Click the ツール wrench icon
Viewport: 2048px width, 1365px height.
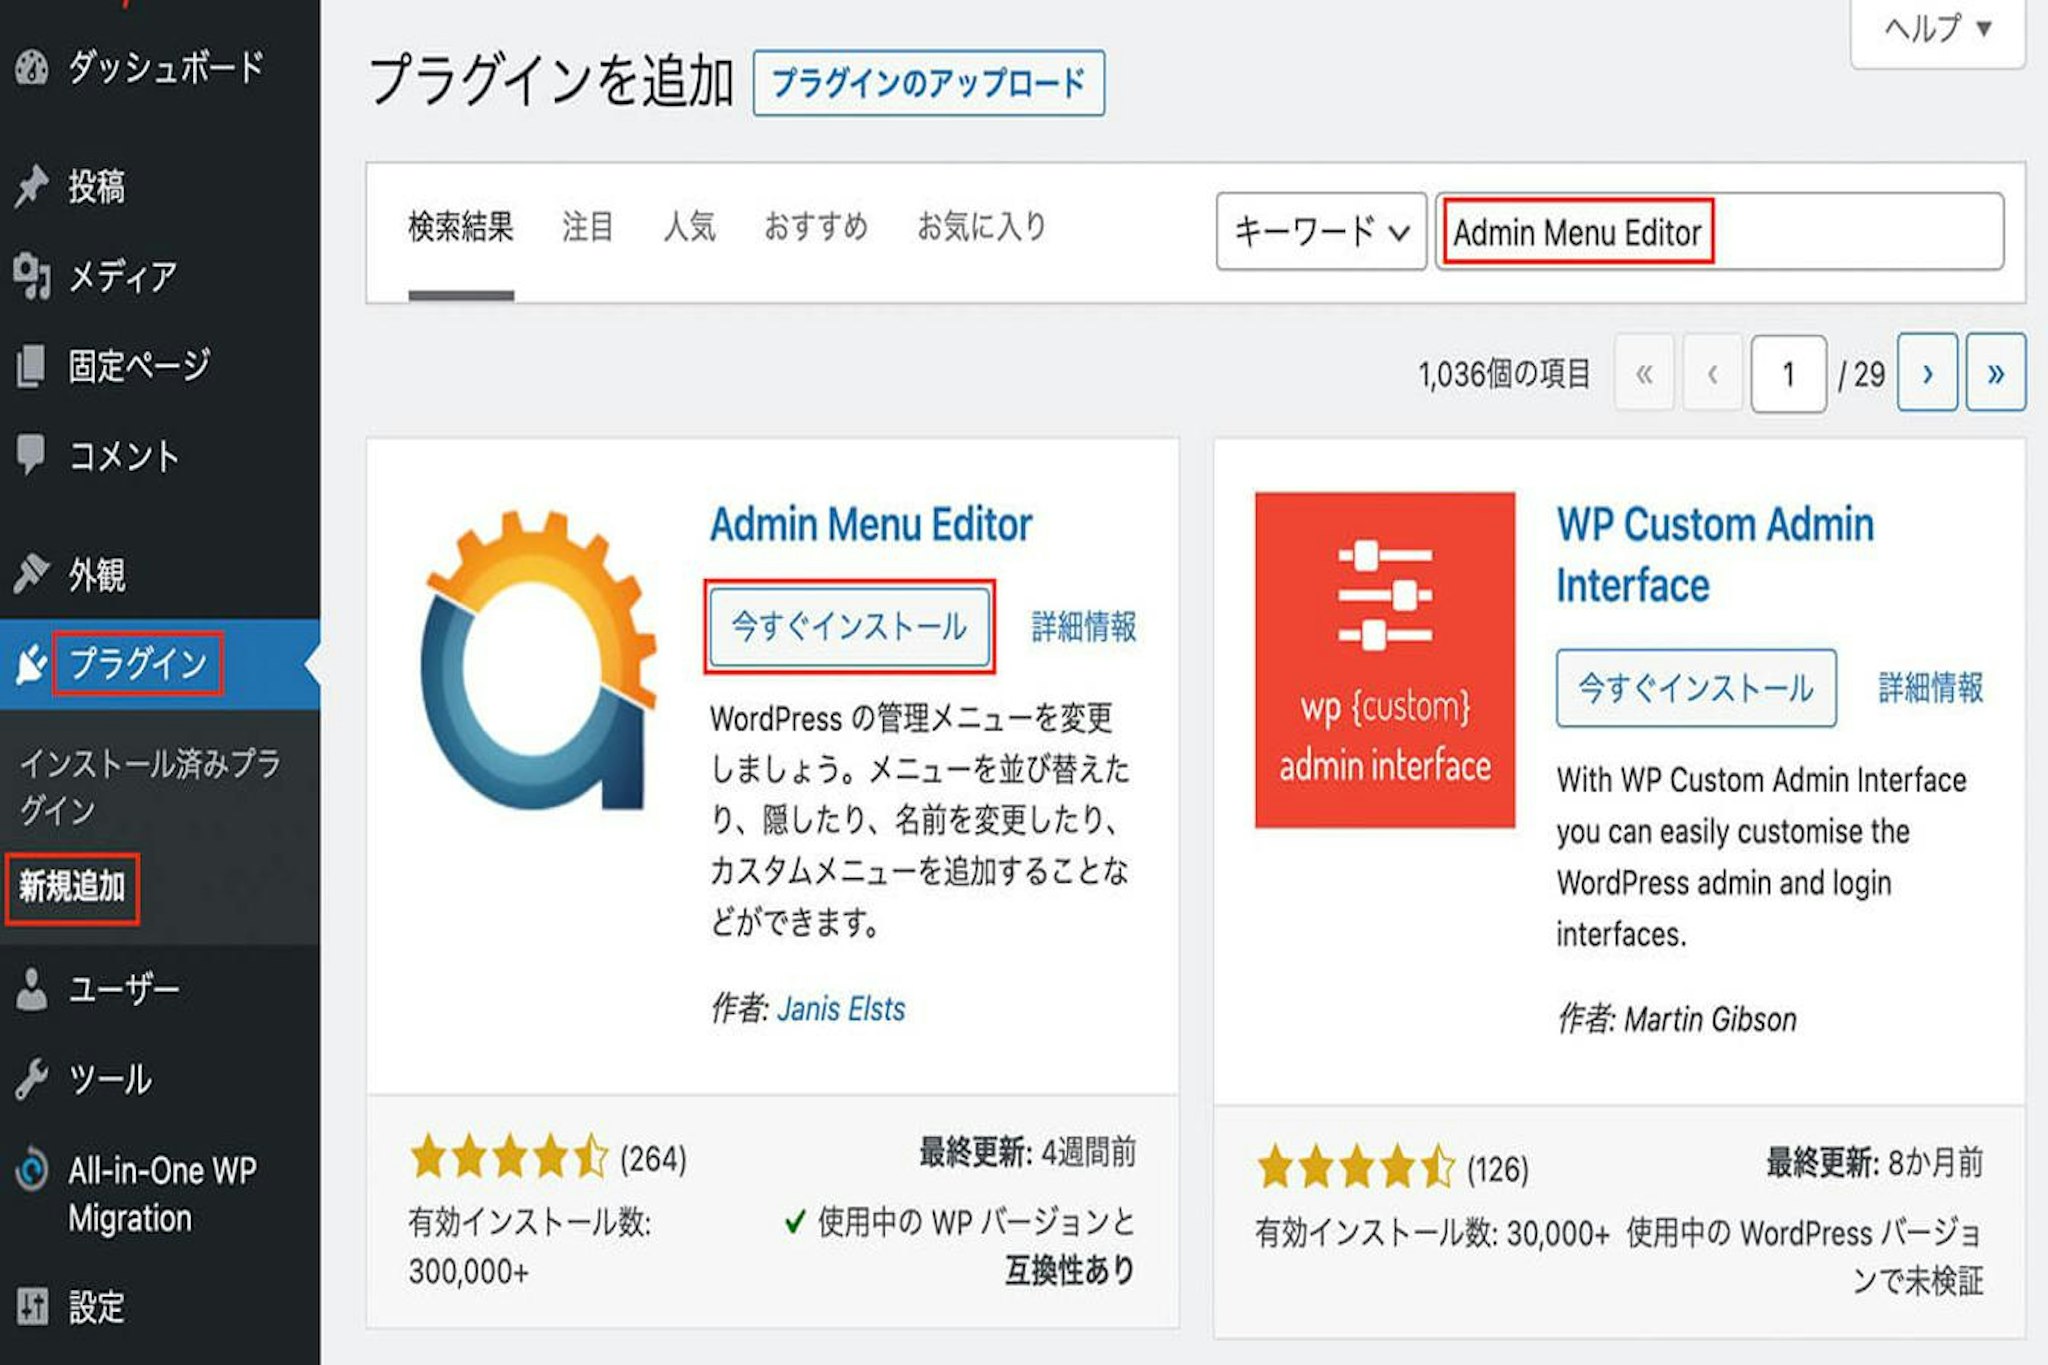click(x=32, y=1079)
